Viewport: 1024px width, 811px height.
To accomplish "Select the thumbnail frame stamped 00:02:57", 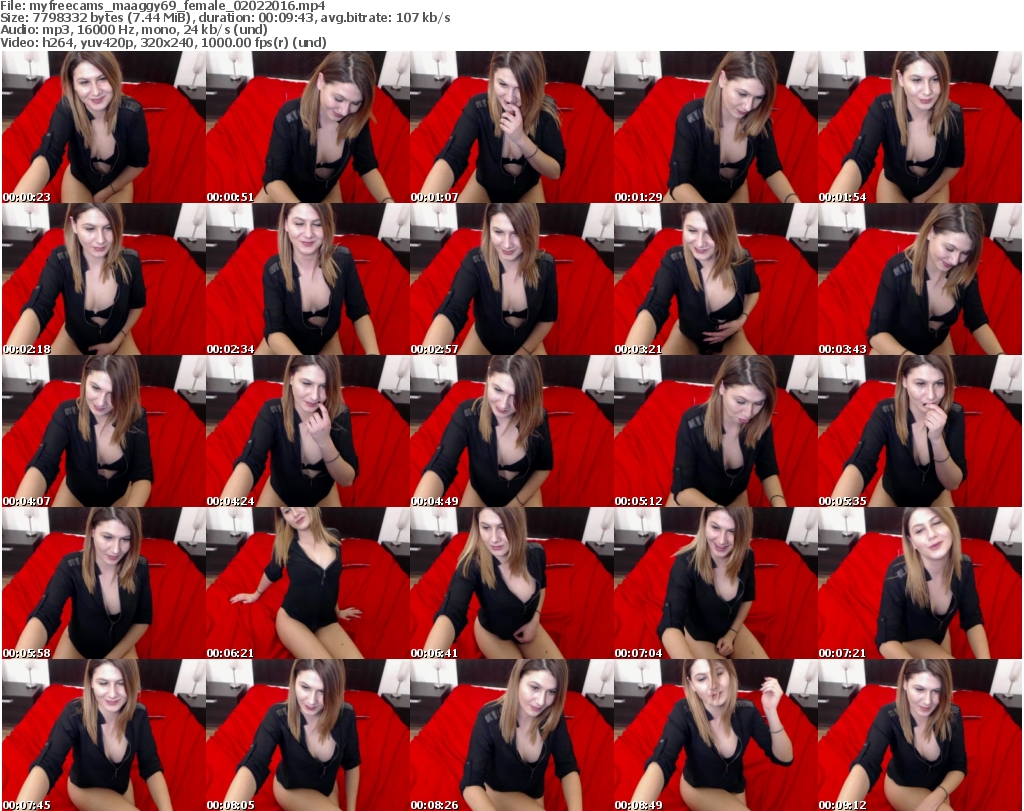I will coord(511,279).
